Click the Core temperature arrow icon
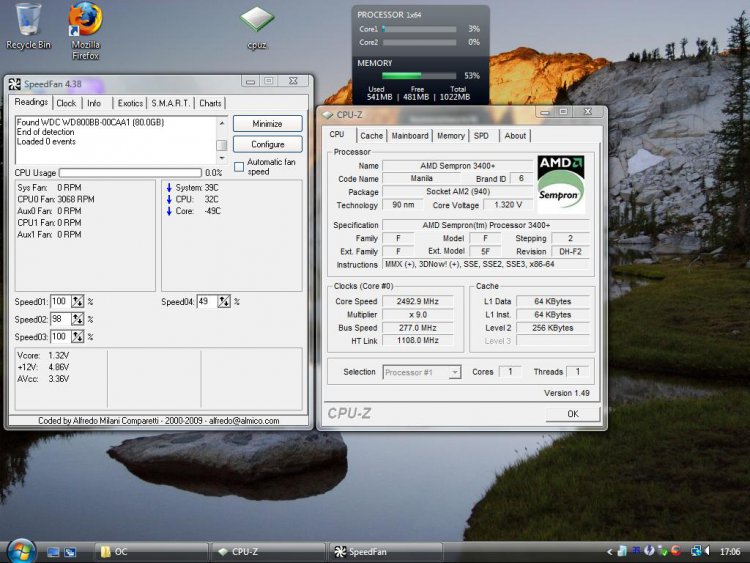 (x=169, y=211)
